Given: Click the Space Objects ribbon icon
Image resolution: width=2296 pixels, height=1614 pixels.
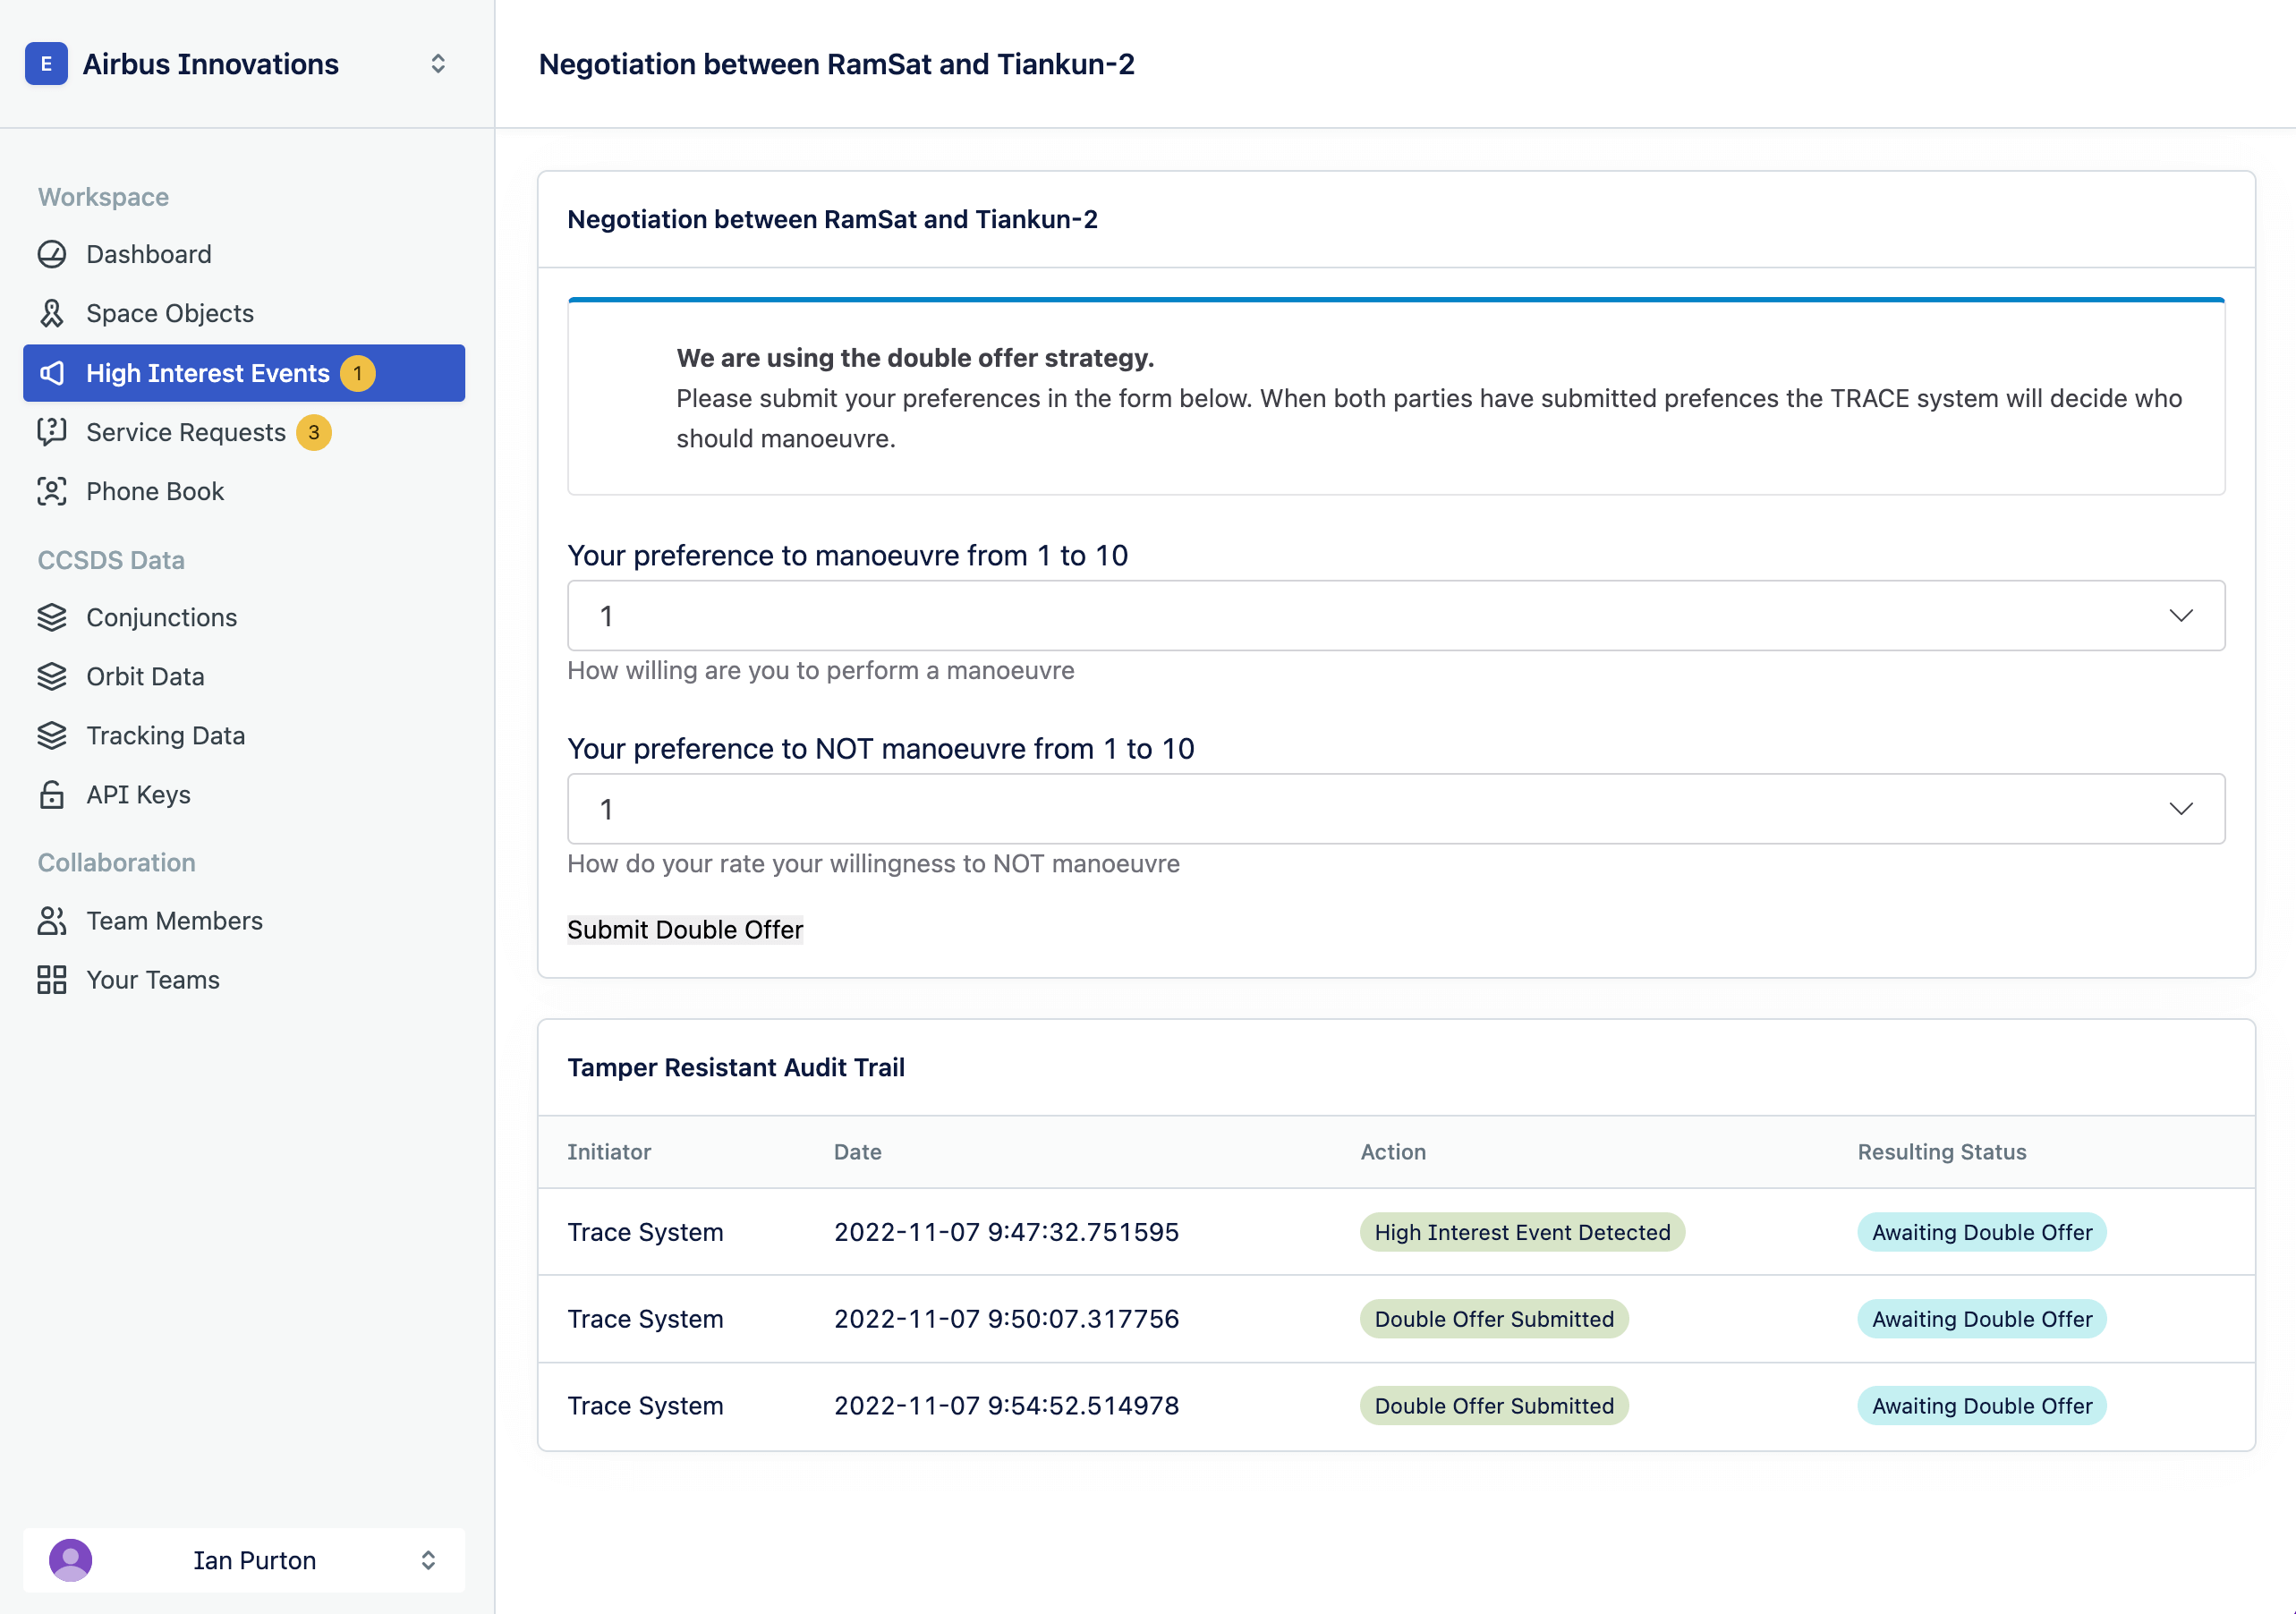Looking at the screenshot, I should (x=52, y=313).
